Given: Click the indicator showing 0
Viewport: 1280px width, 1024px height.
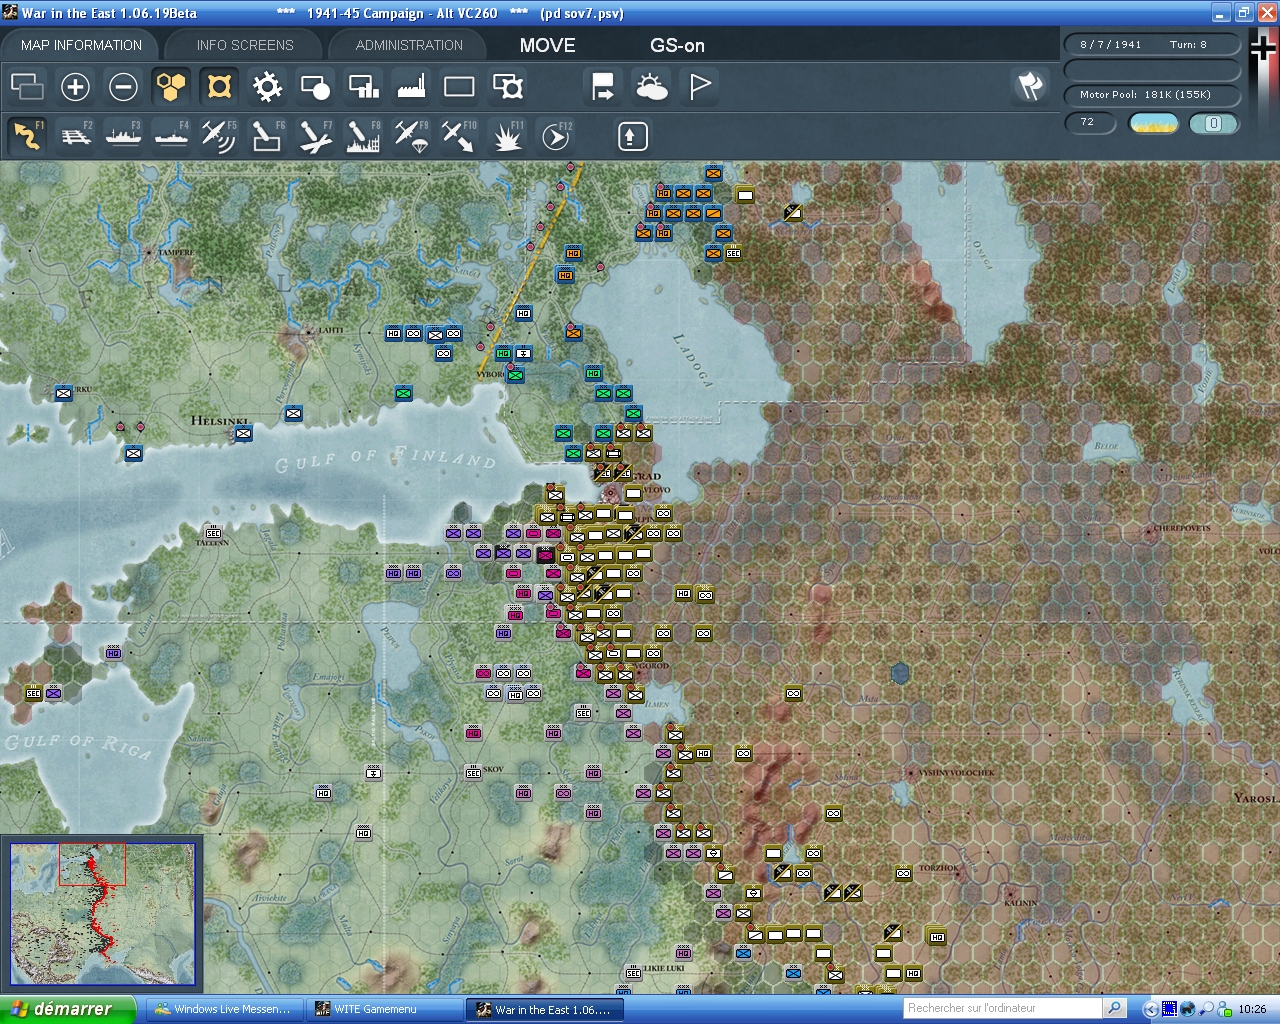Looking at the screenshot, I should tap(1213, 123).
